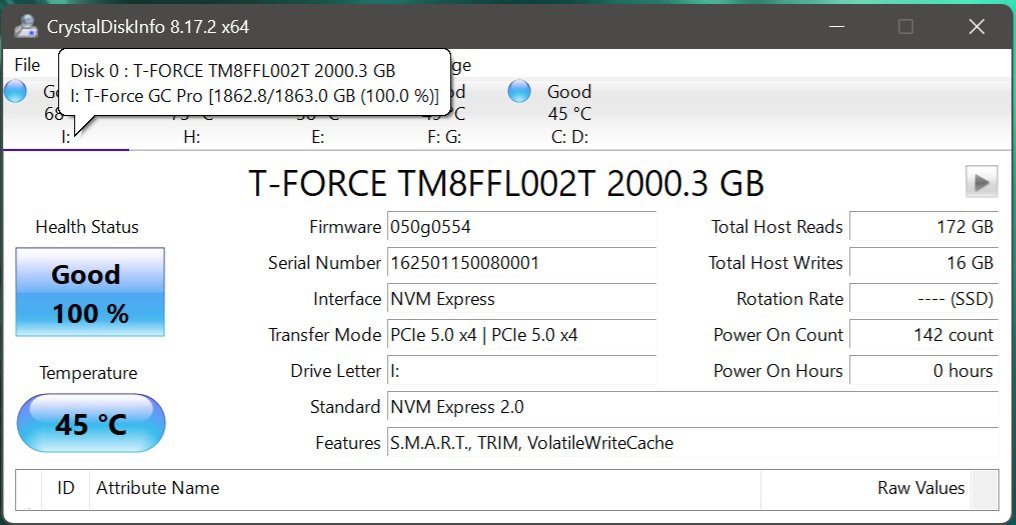Screen dimensions: 1016x525
Task: Click the Power On Count value 142 count
Action: coord(924,335)
